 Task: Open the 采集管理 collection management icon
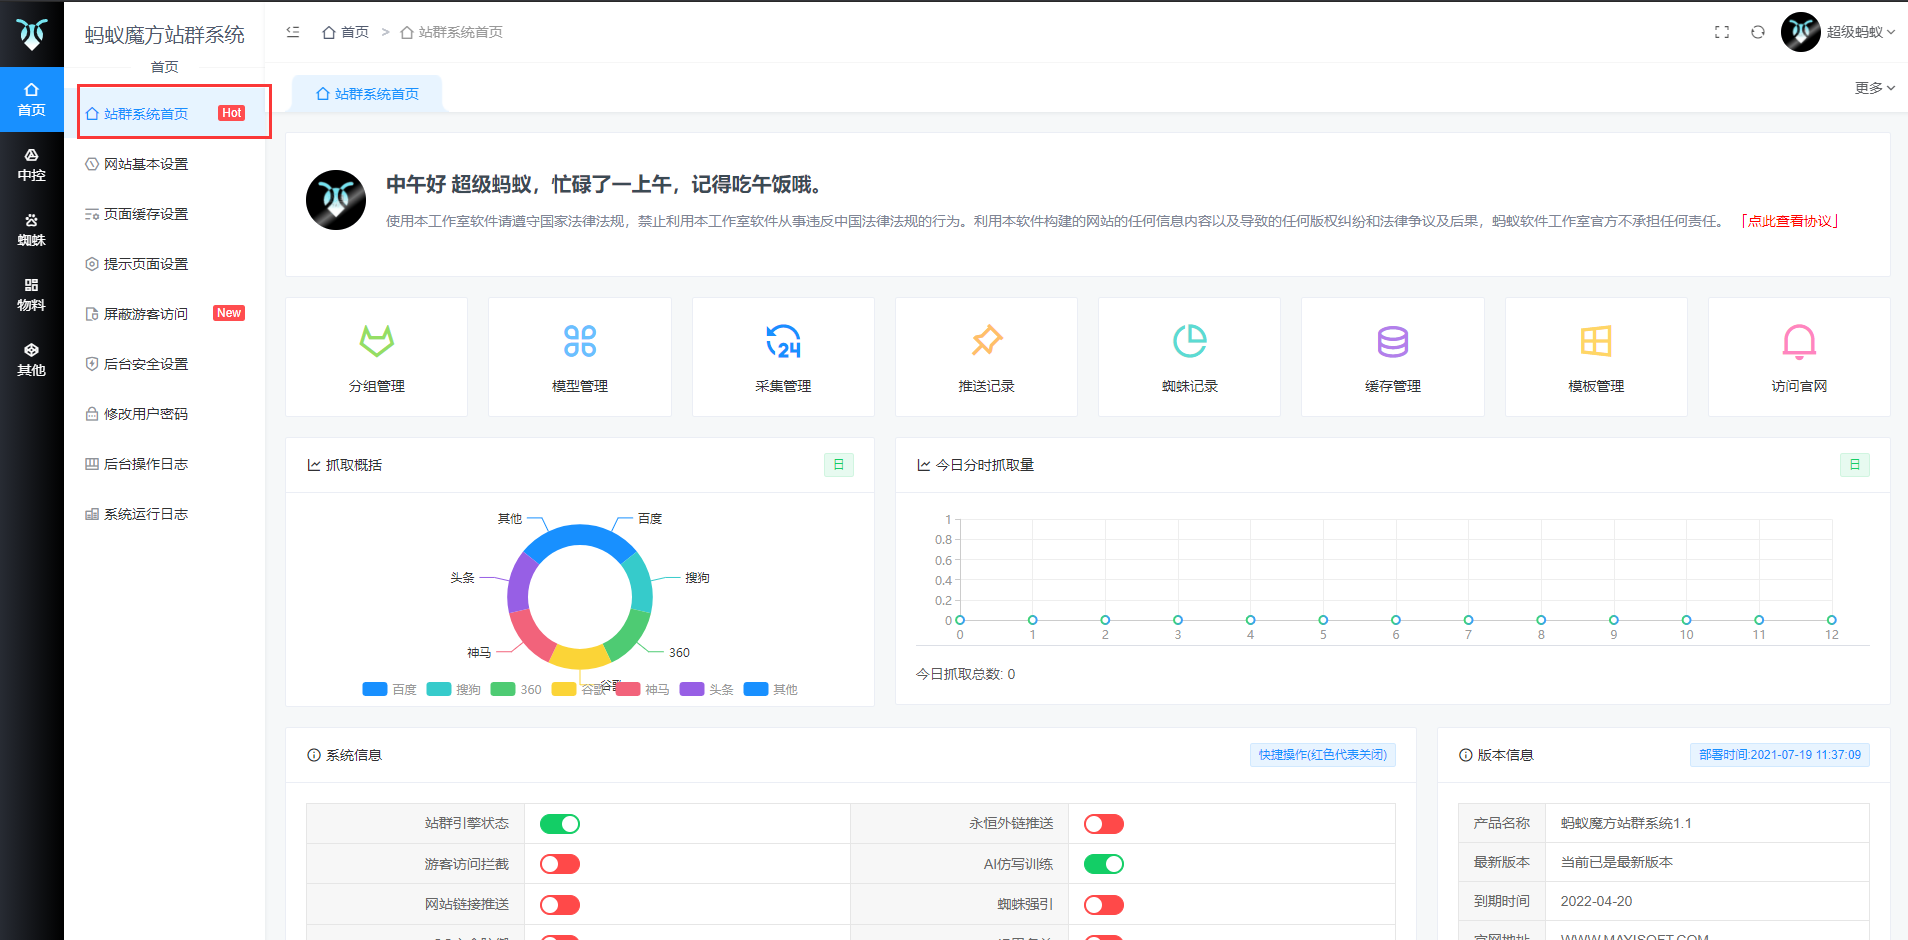click(x=783, y=342)
